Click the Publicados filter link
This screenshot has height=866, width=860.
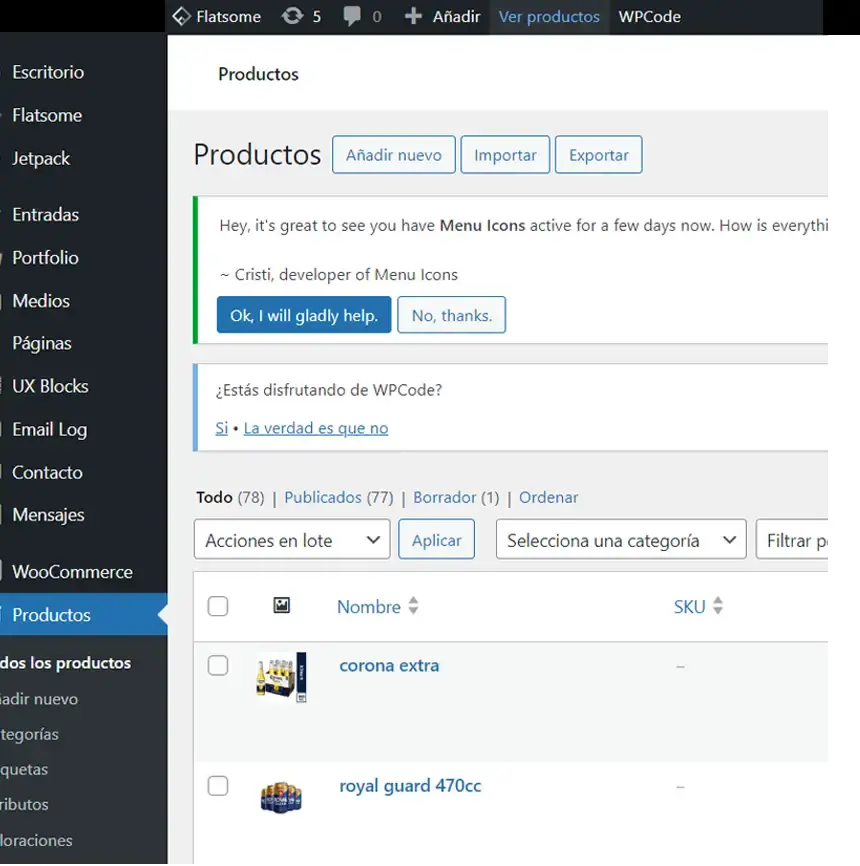323,497
